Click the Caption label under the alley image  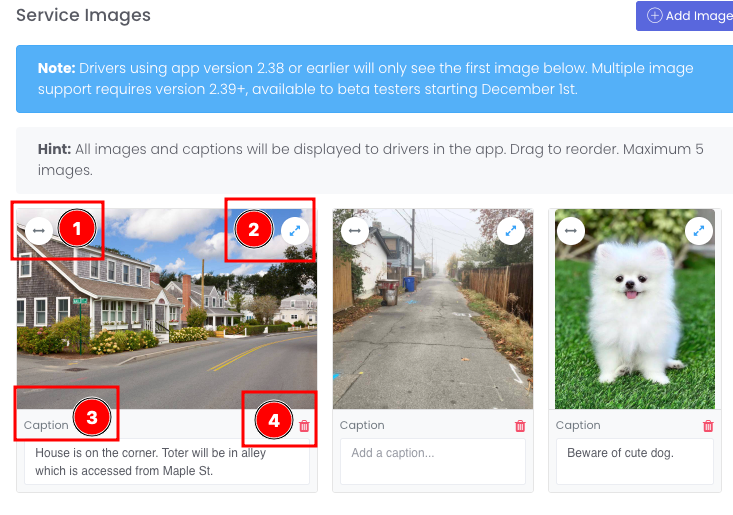[362, 425]
